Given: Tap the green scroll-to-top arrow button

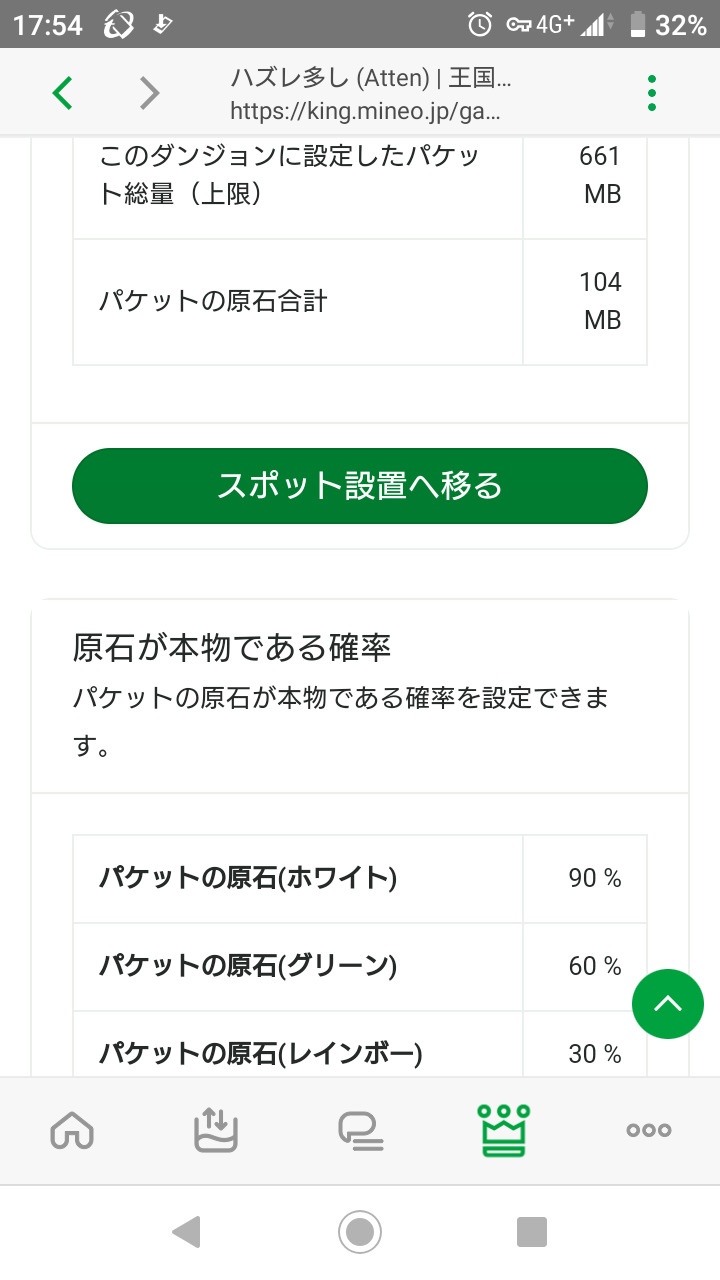Looking at the screenshot, I should point(667,1004).
